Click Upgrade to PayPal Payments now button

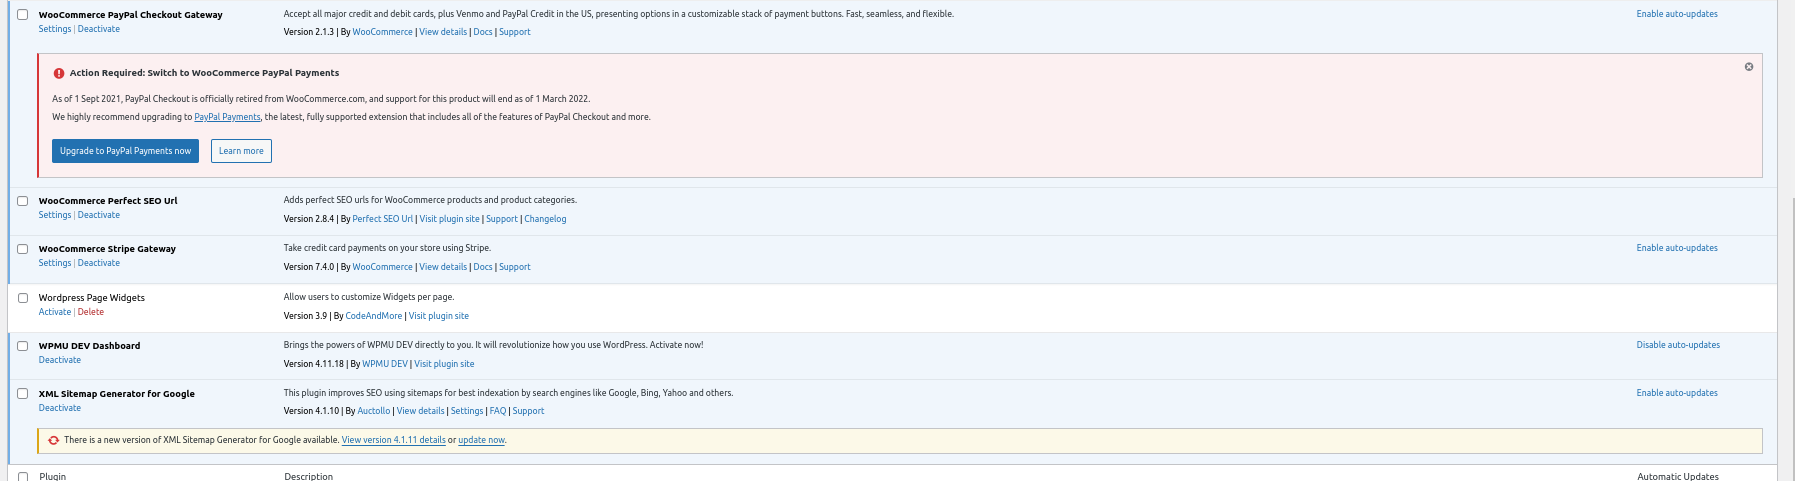(125, 151)
